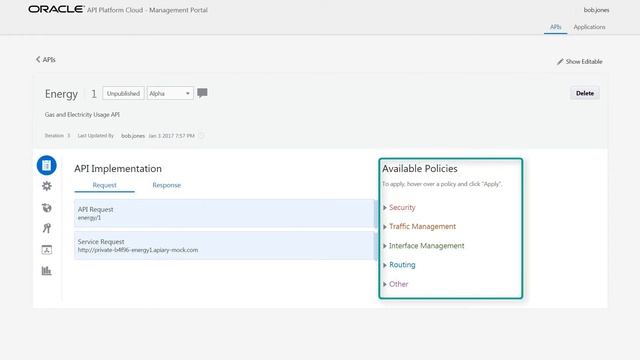Click the comment speech bubble icon

click(x=202, y=93)
